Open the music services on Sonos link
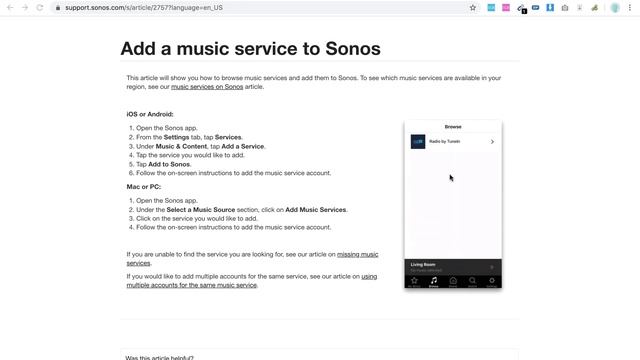Viewport: 640px width, 360px height. (x=207, y=87)
